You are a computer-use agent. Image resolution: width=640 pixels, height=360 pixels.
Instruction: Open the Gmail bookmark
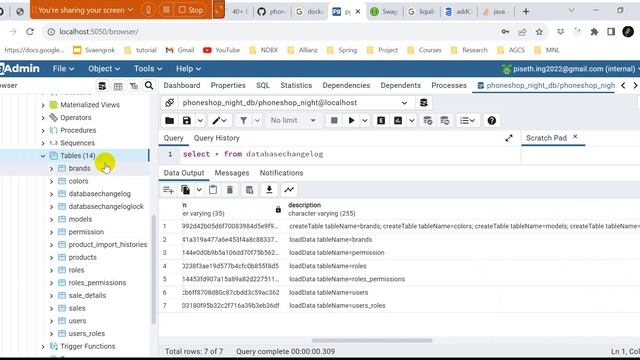180,50
